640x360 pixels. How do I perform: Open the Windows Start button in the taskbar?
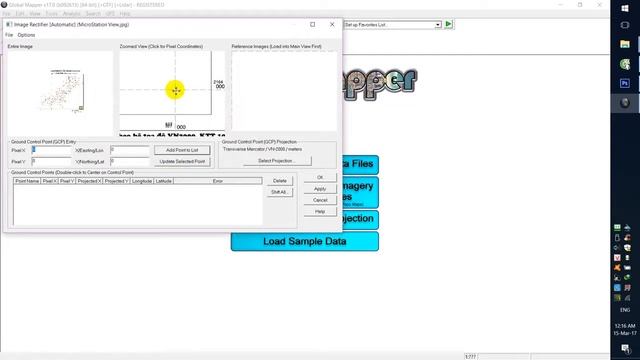tap(625, 8)
